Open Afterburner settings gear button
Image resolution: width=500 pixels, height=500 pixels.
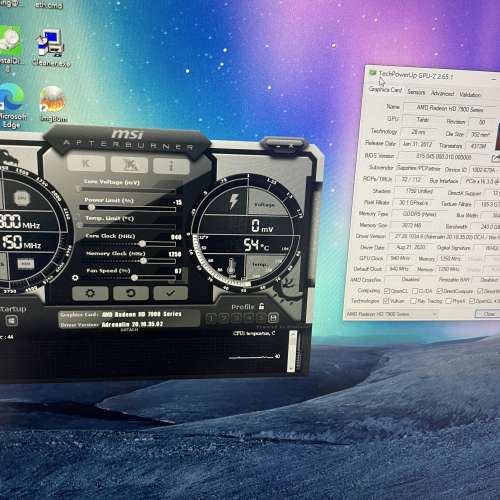[x=90, y=293]
